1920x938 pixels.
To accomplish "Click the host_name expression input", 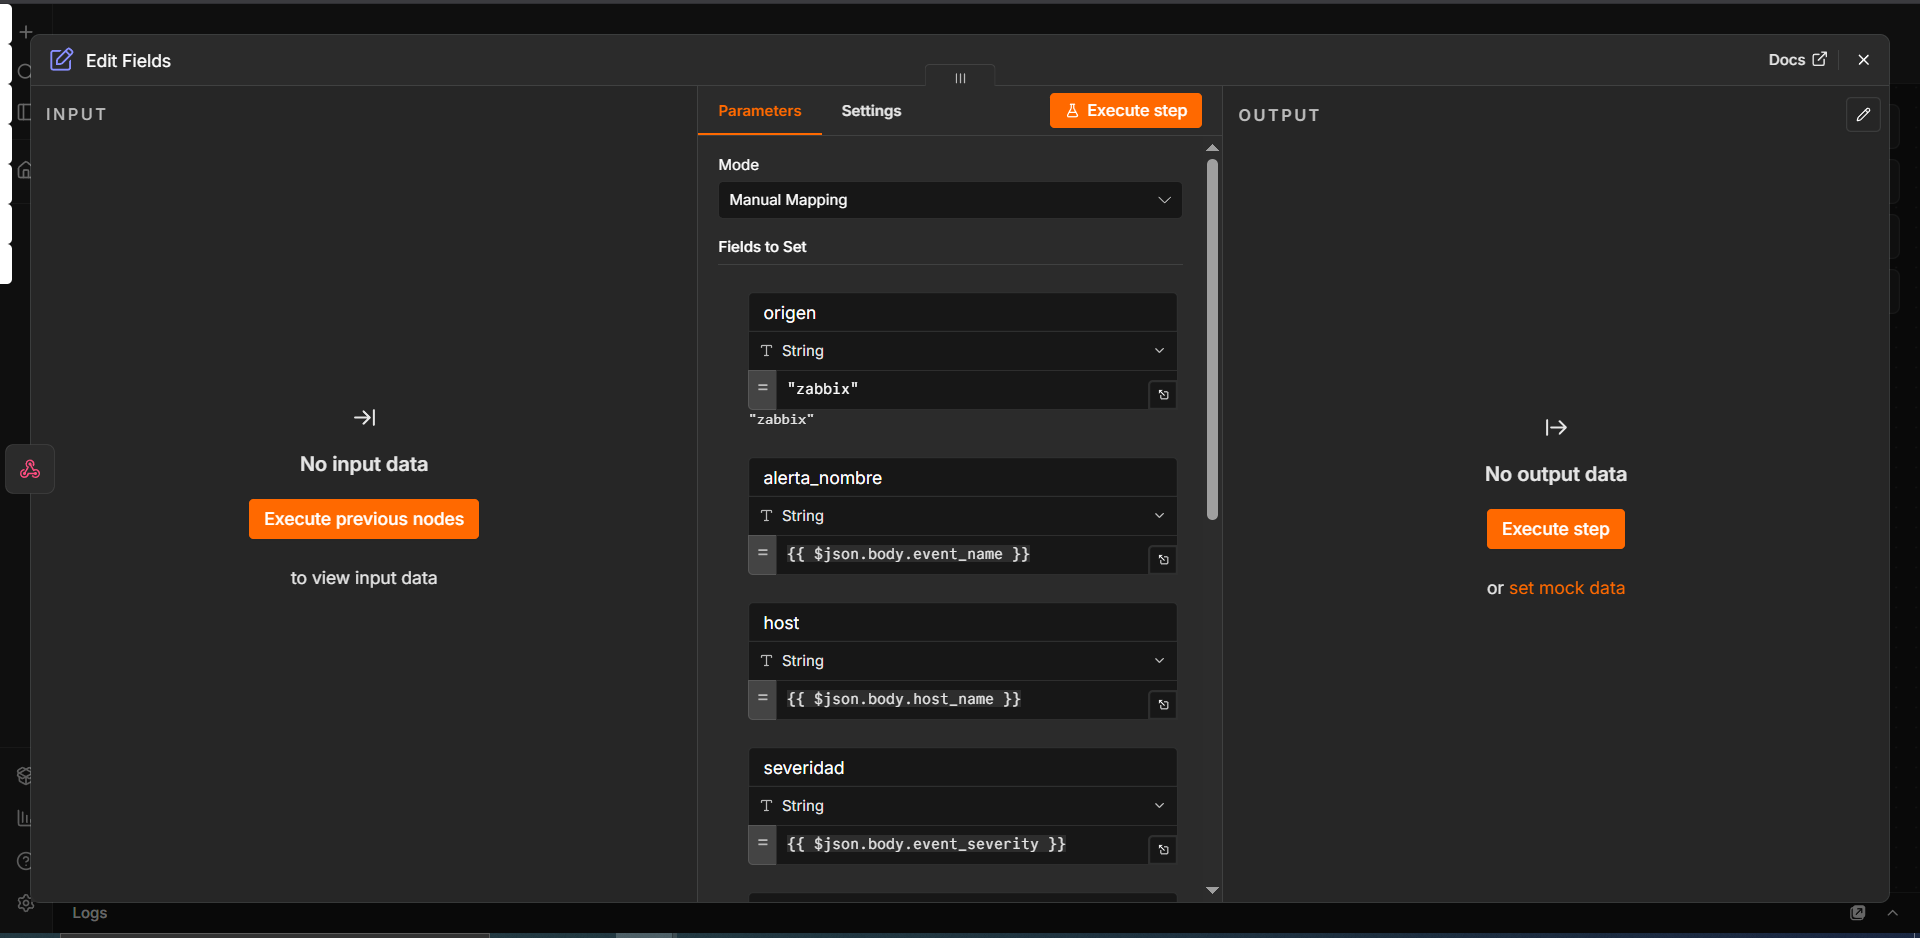I will pyautogui.click(x=962, y=699).
